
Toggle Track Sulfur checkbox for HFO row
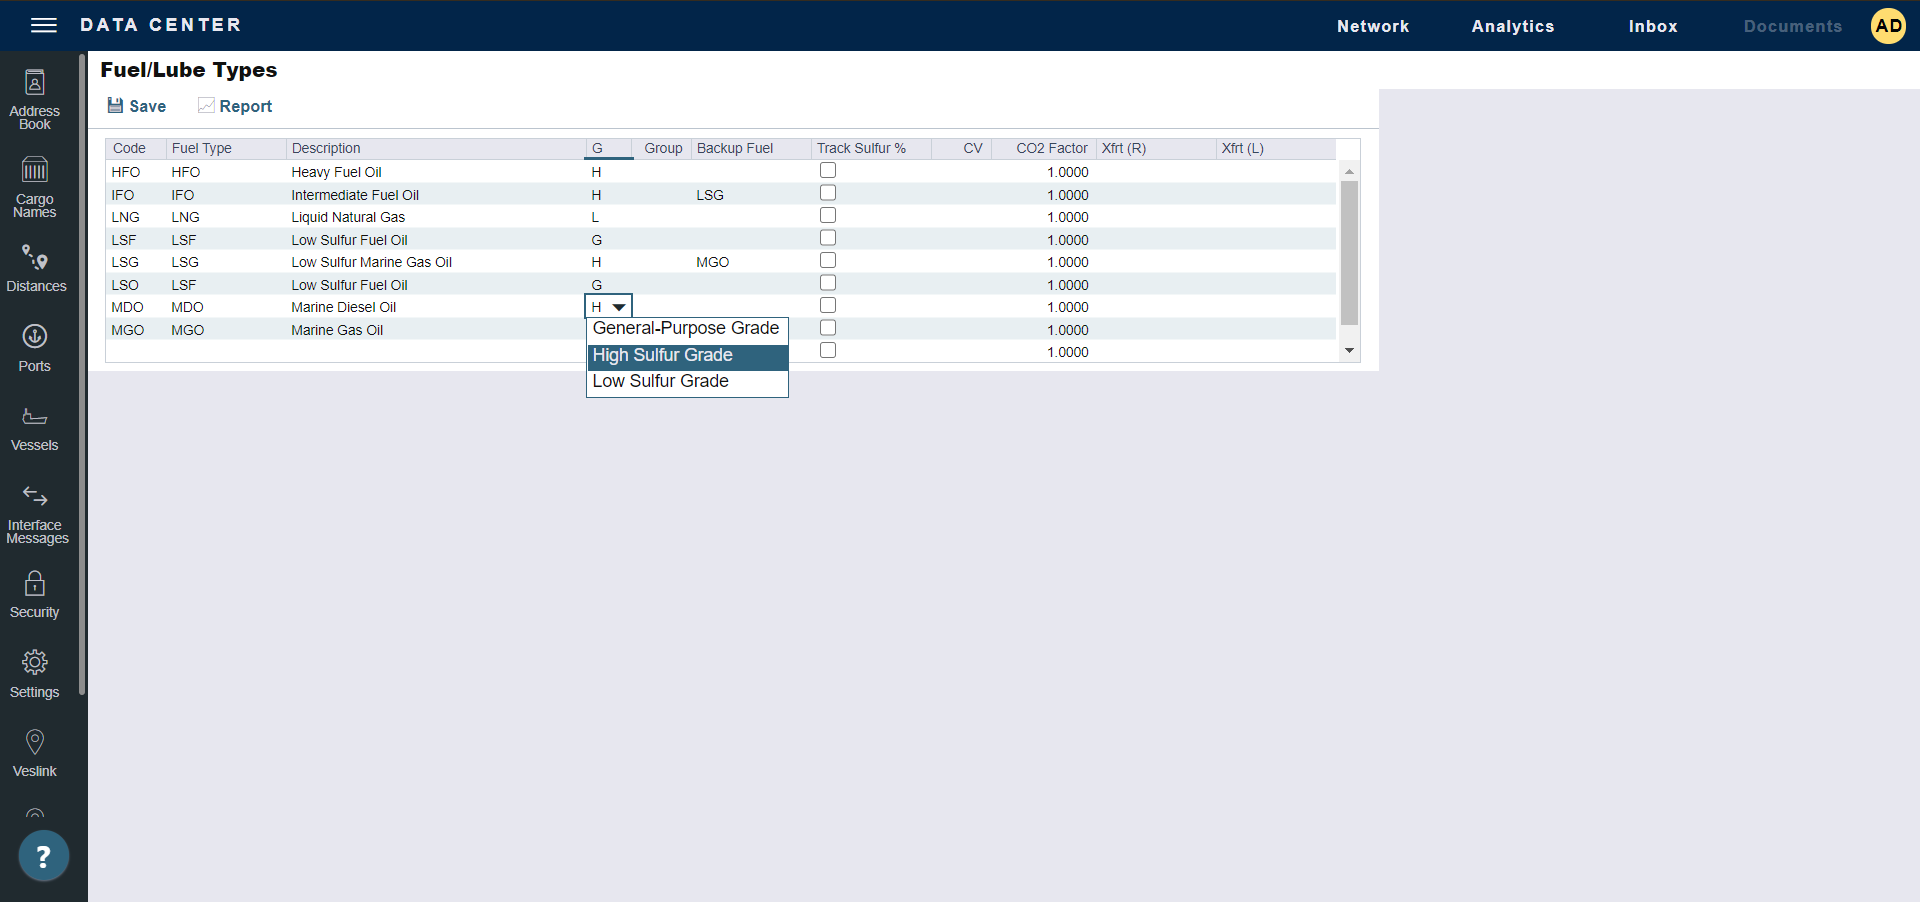coord(828,171)
